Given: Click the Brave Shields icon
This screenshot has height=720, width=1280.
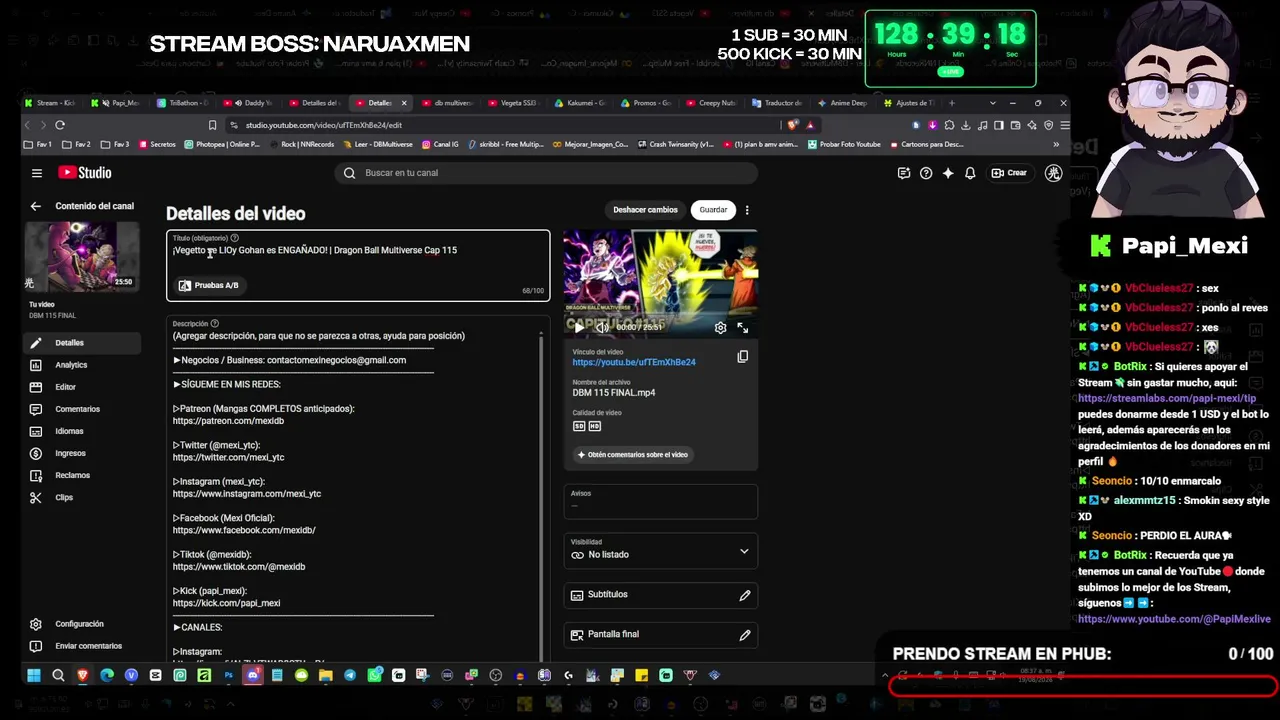Looking at the screenshot, I should click(x=793, y=125).
